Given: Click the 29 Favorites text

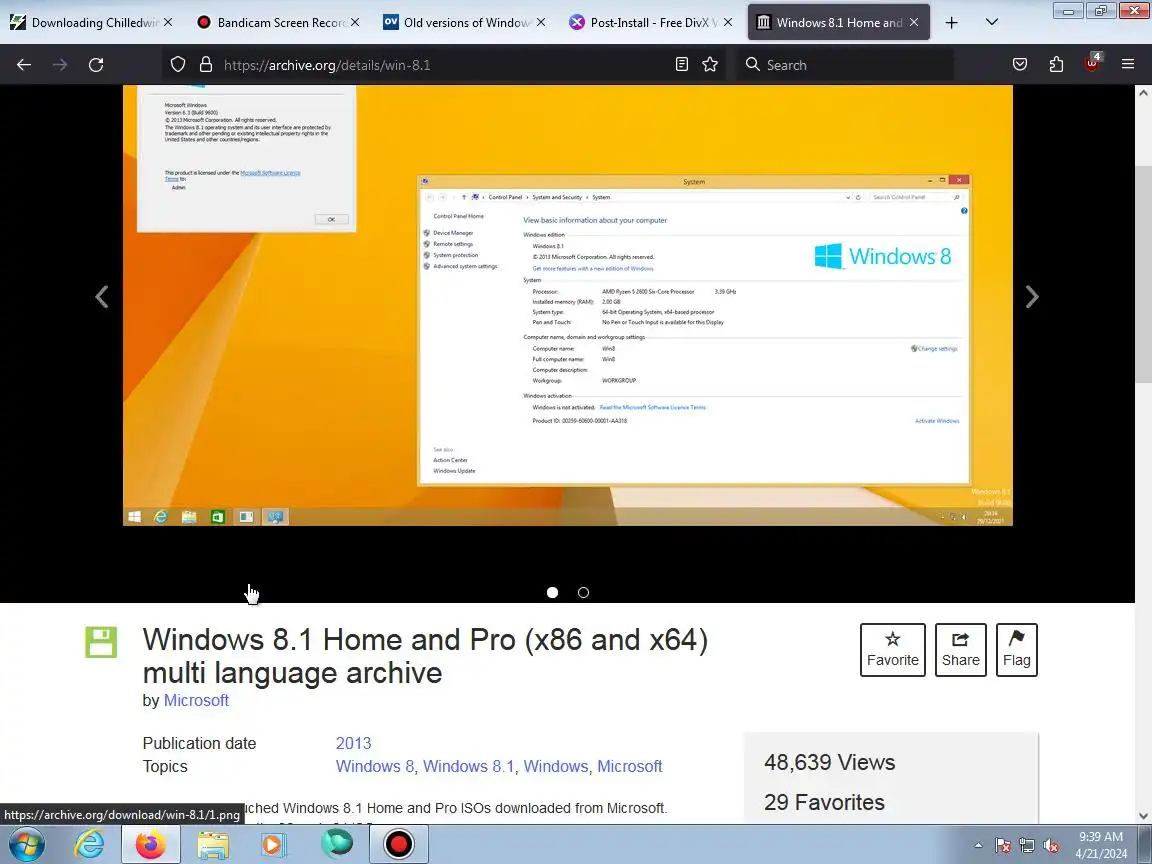Looking at the screenshot, I should point(824,802).
